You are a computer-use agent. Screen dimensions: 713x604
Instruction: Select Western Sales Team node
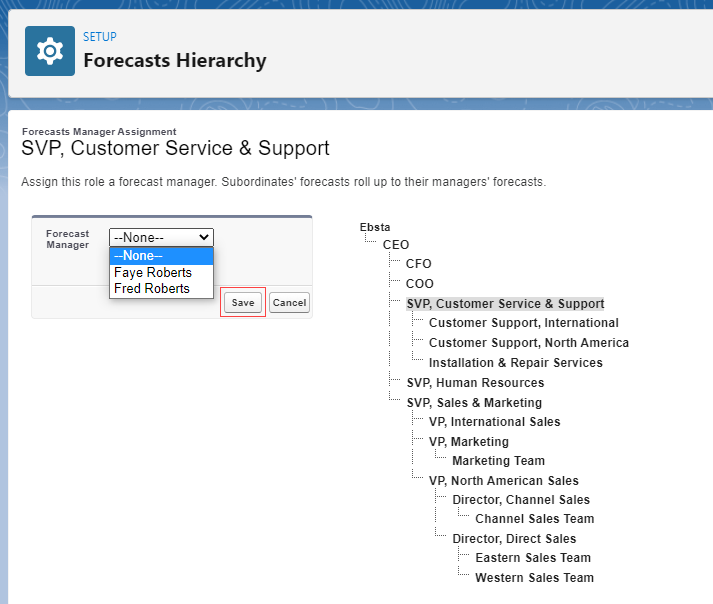click(x=534, y=578)
